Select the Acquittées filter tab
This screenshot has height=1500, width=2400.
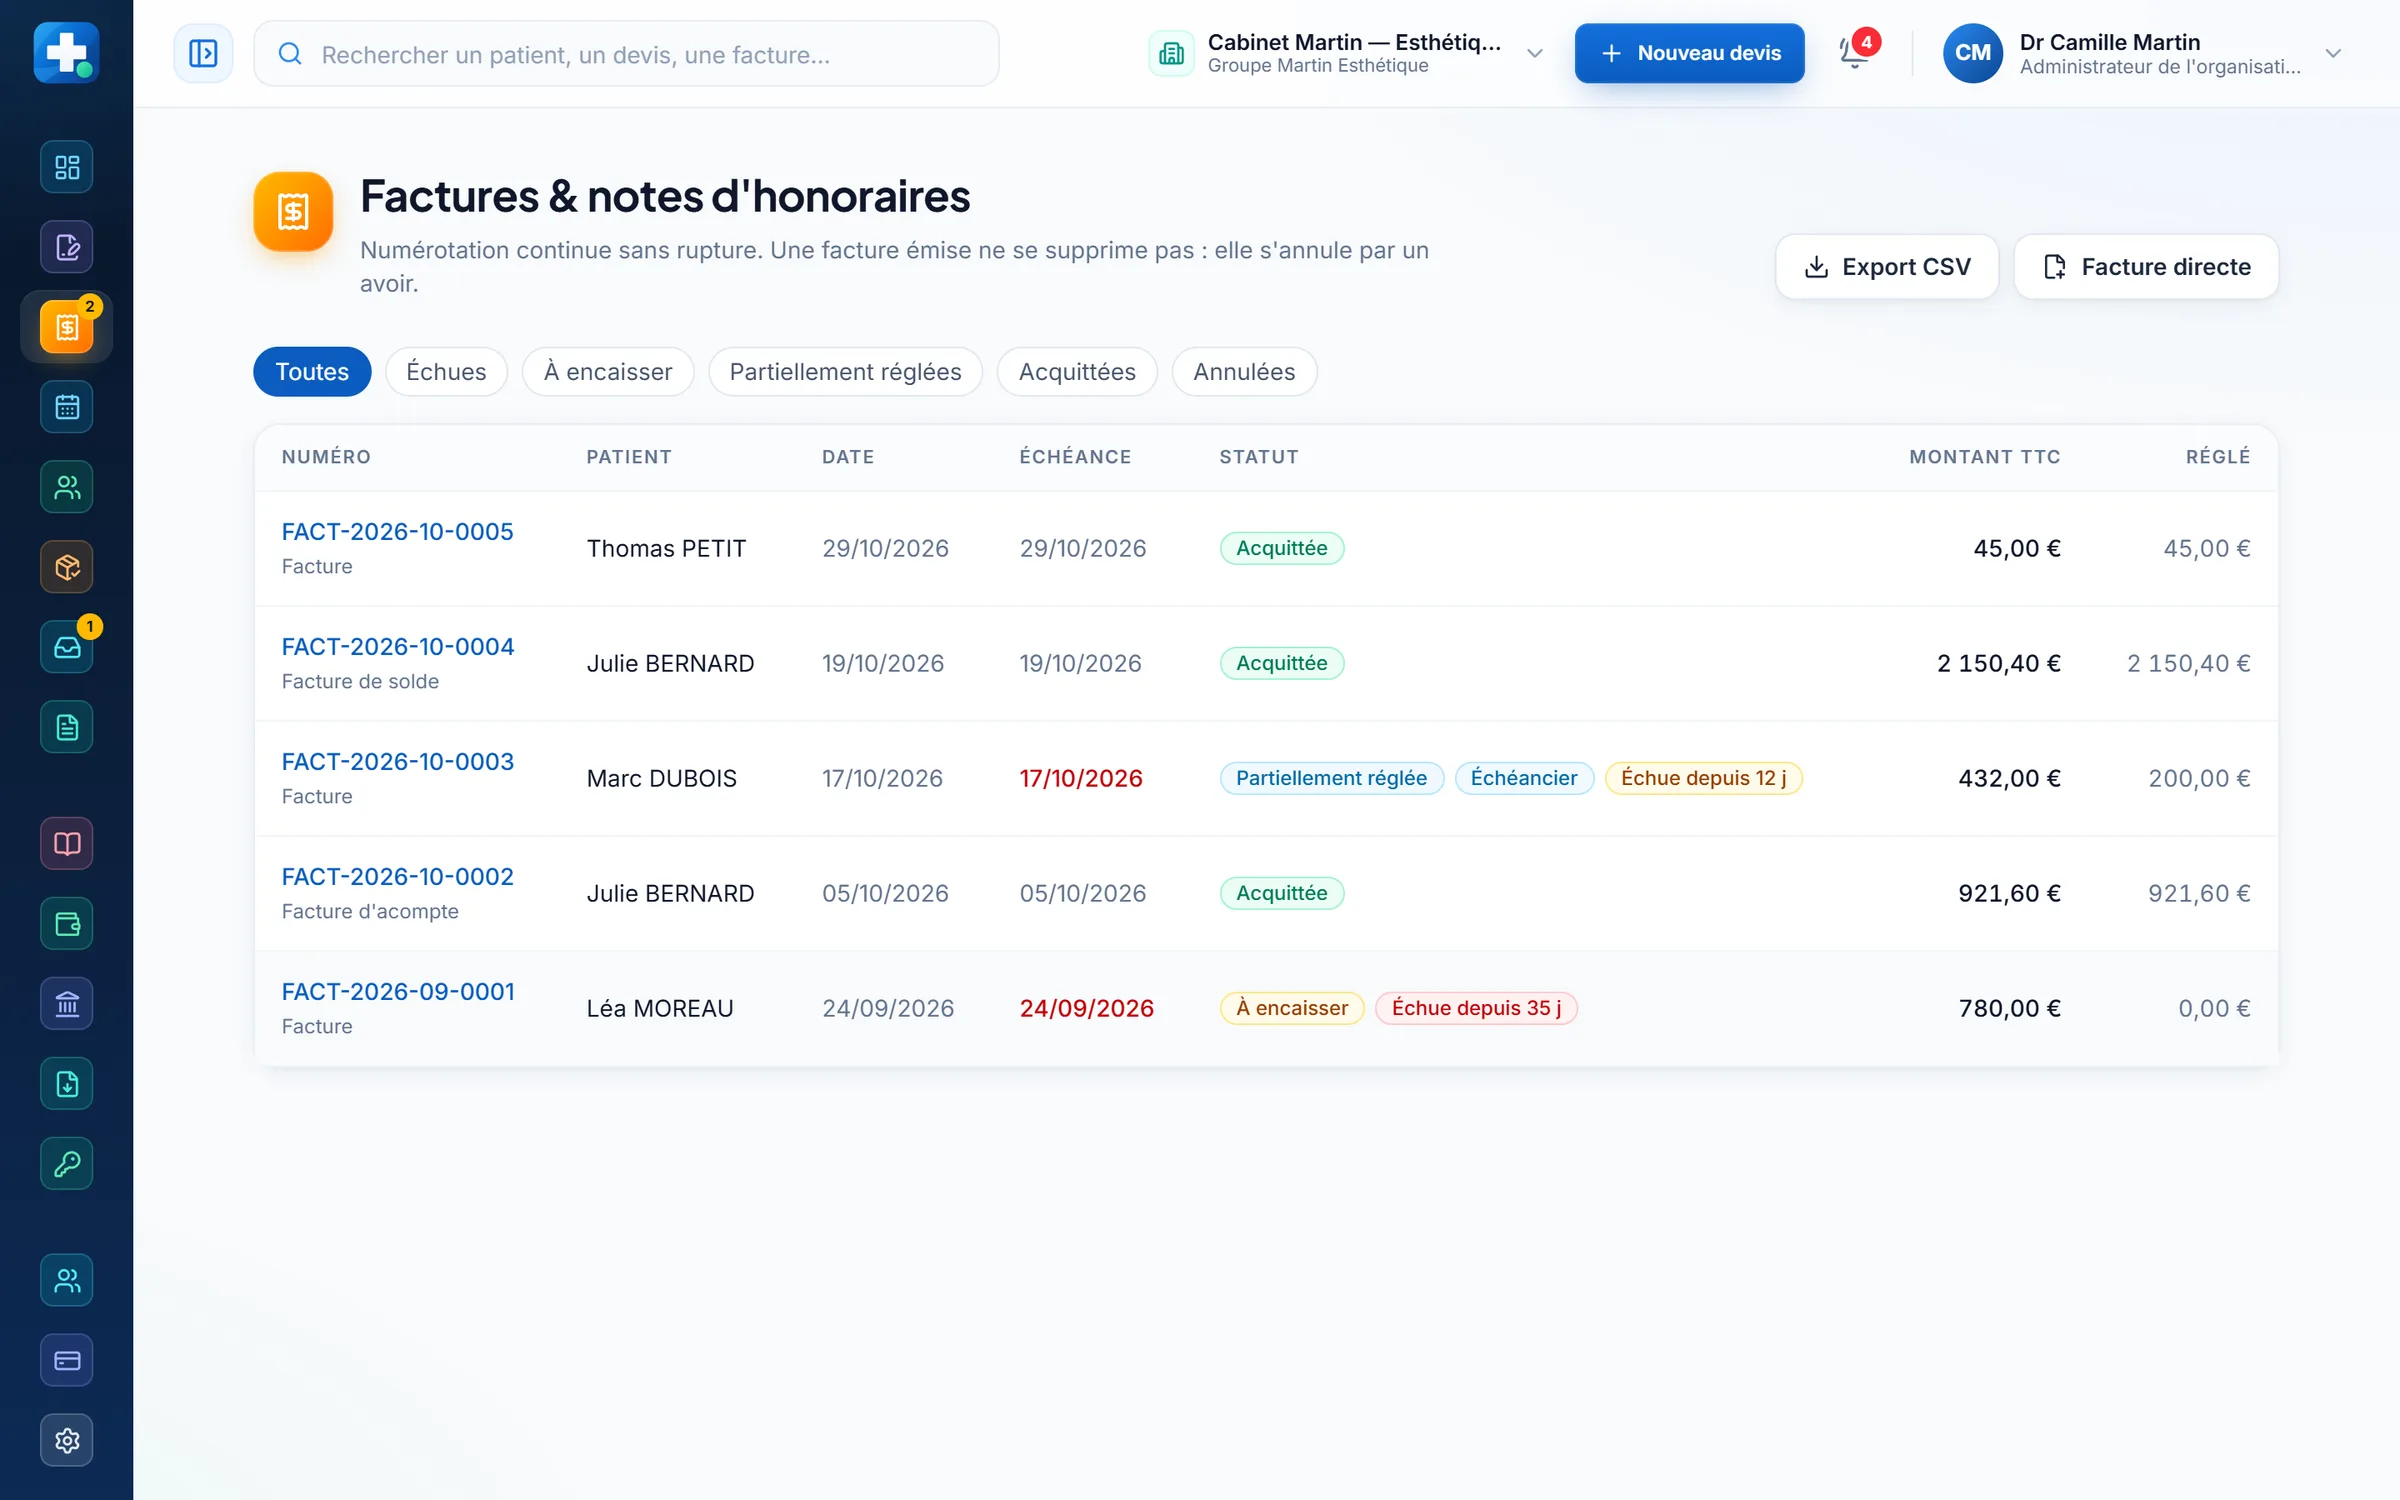coord(1077,372)
